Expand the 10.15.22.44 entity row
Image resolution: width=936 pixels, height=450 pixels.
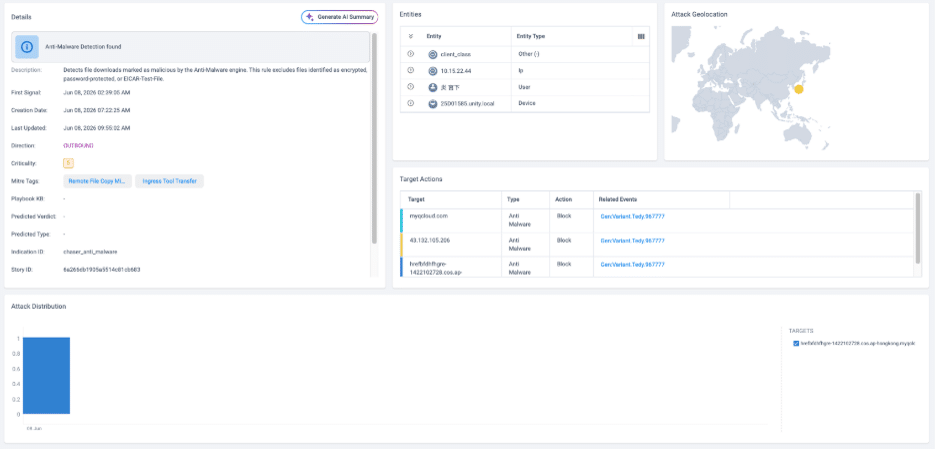tap(411, 70)
